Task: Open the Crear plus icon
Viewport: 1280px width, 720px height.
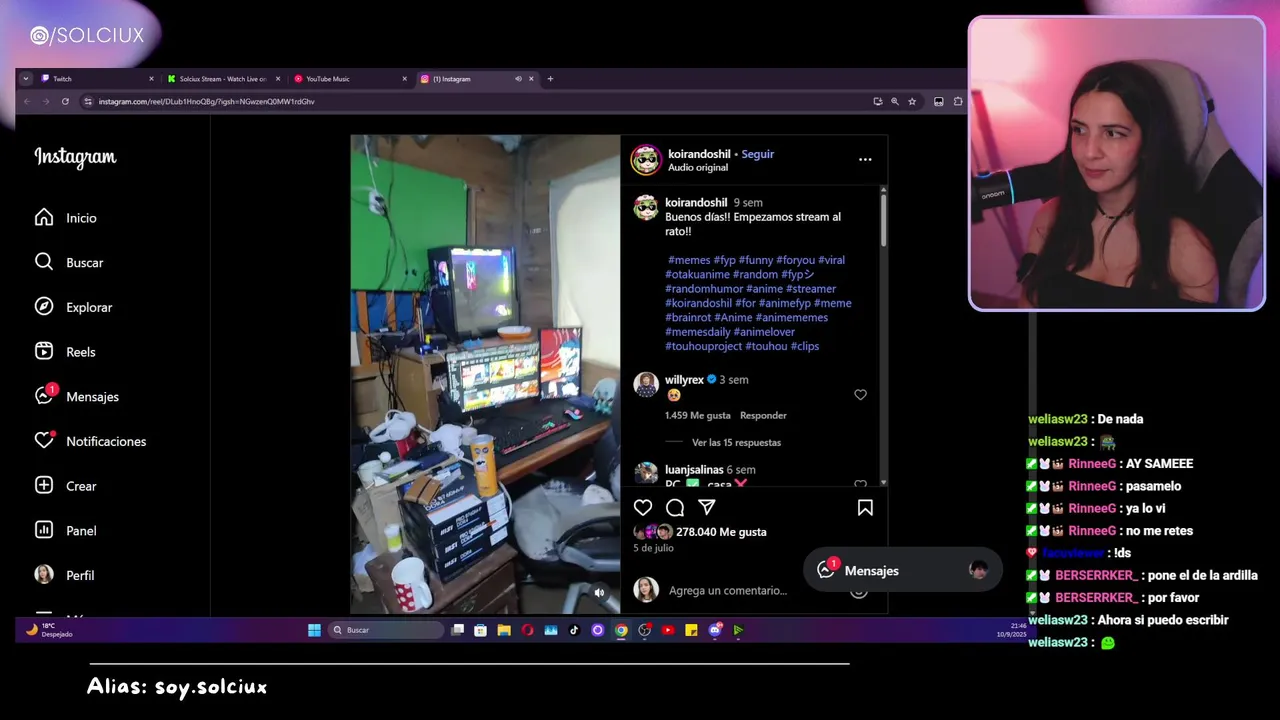Action: [x=44, y=486]
